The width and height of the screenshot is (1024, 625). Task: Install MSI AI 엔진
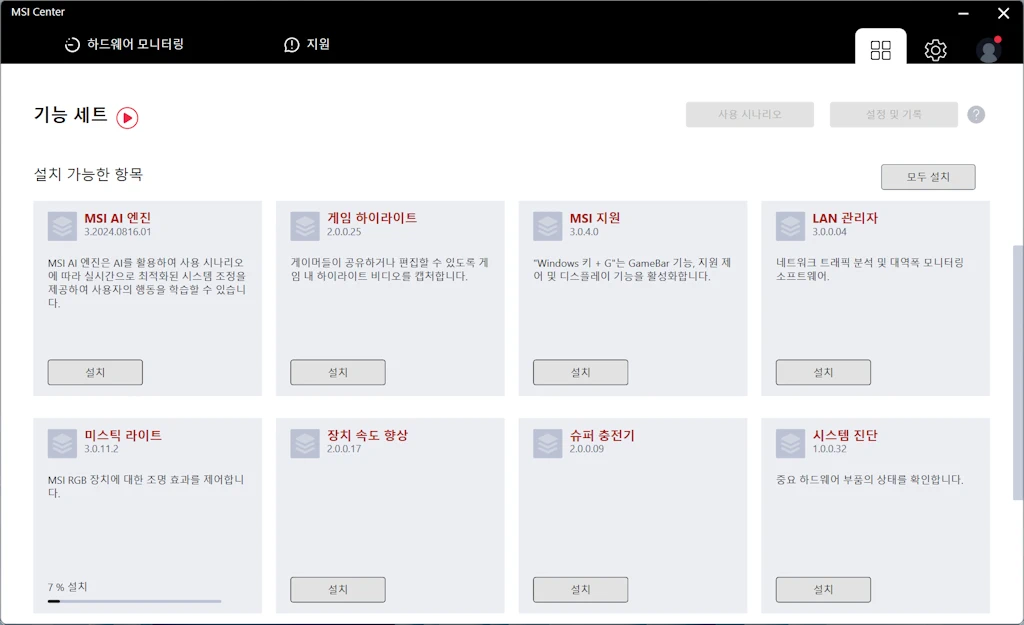coord(95,372)
